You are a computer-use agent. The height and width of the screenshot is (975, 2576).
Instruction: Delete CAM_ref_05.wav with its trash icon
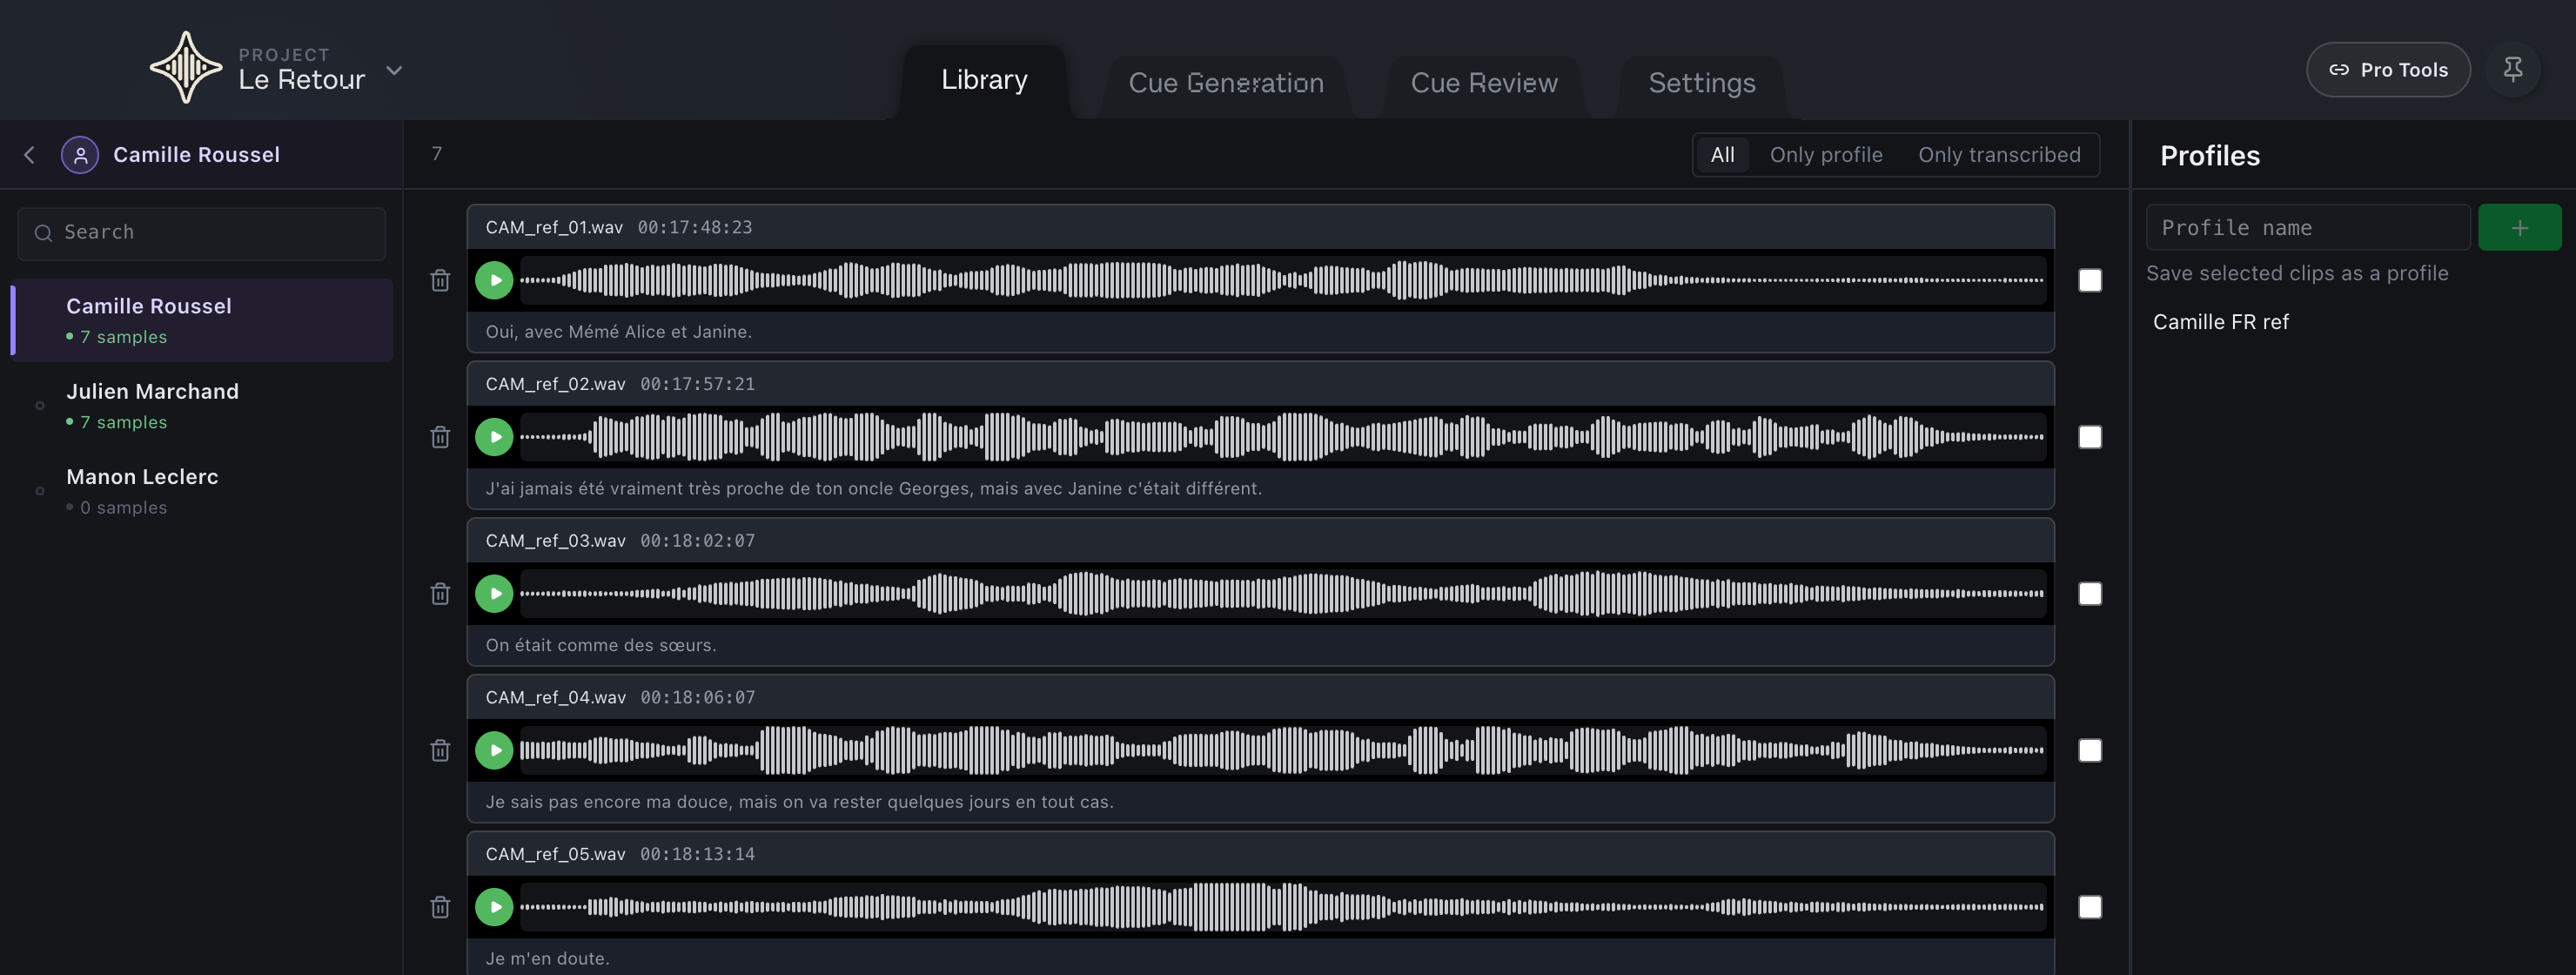(x=440, y=907)
